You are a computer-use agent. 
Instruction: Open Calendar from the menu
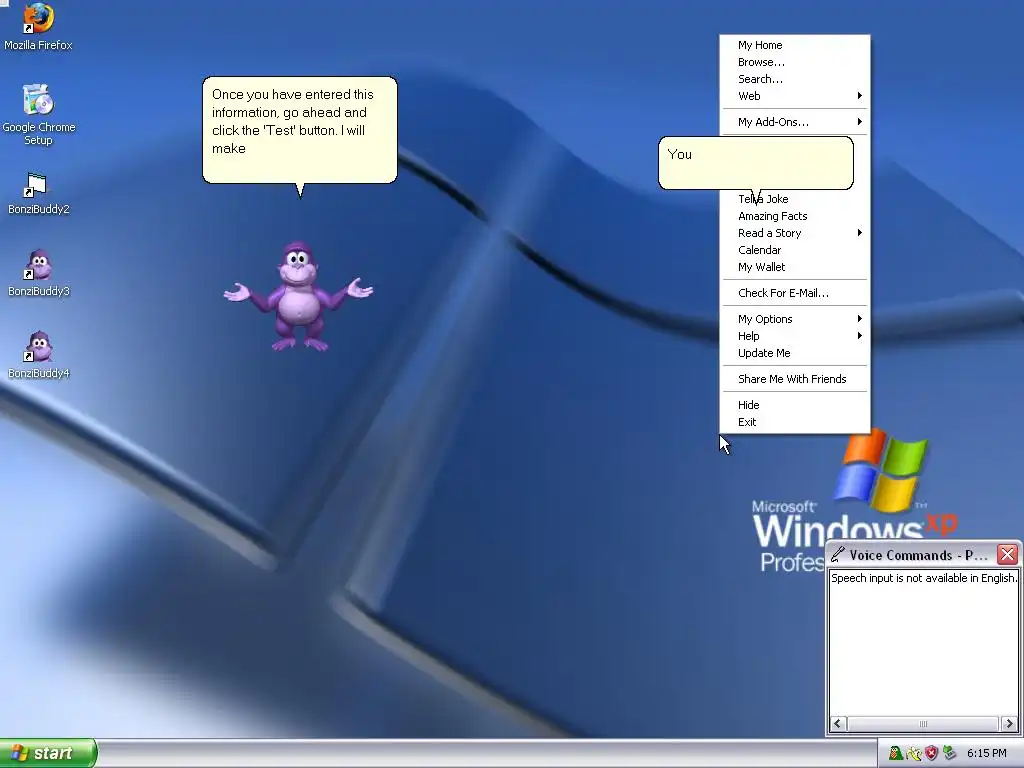(x=795, y=250)
